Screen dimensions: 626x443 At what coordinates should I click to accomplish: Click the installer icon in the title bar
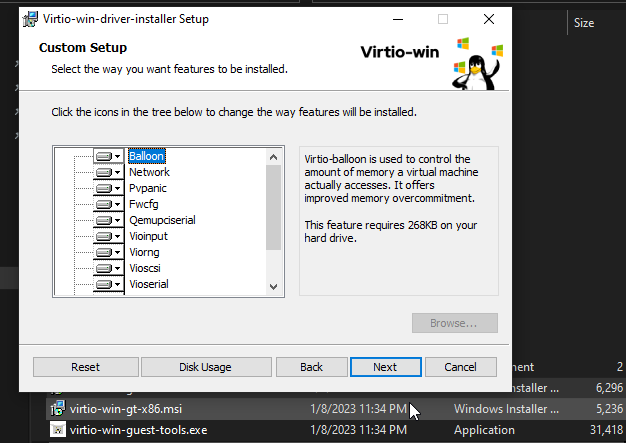(x=30, y=19)
